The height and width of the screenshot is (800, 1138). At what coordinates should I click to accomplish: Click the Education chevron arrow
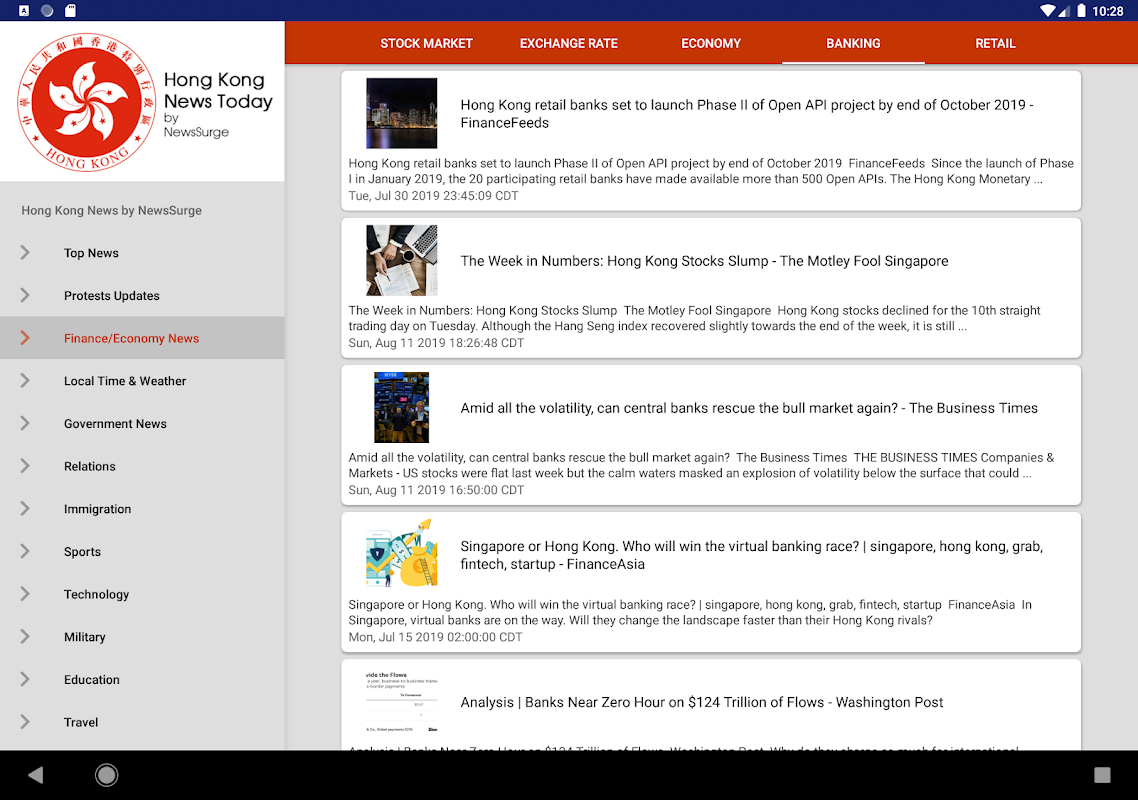point(25,679)
